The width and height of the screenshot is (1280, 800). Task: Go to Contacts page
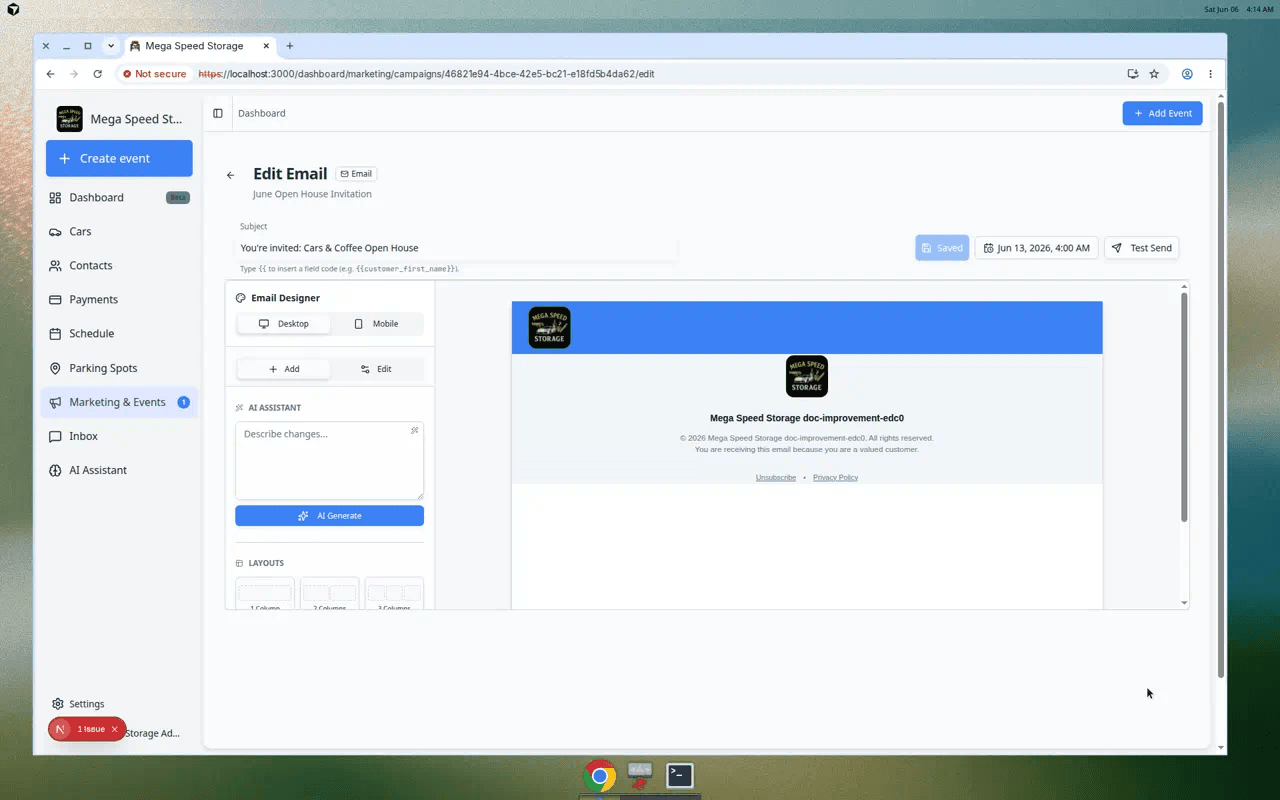click(x=119, y=265)
